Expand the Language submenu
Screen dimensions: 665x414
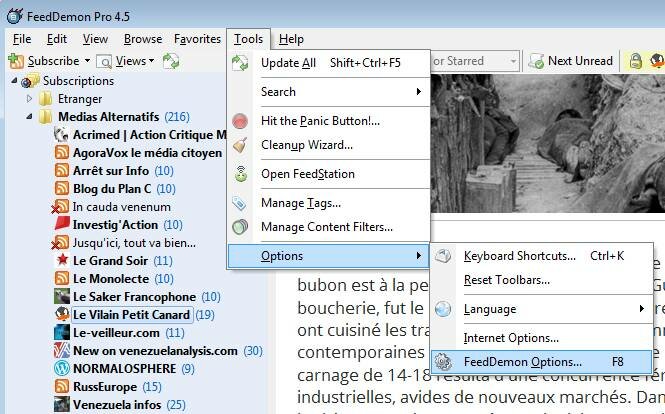point(542,309)
